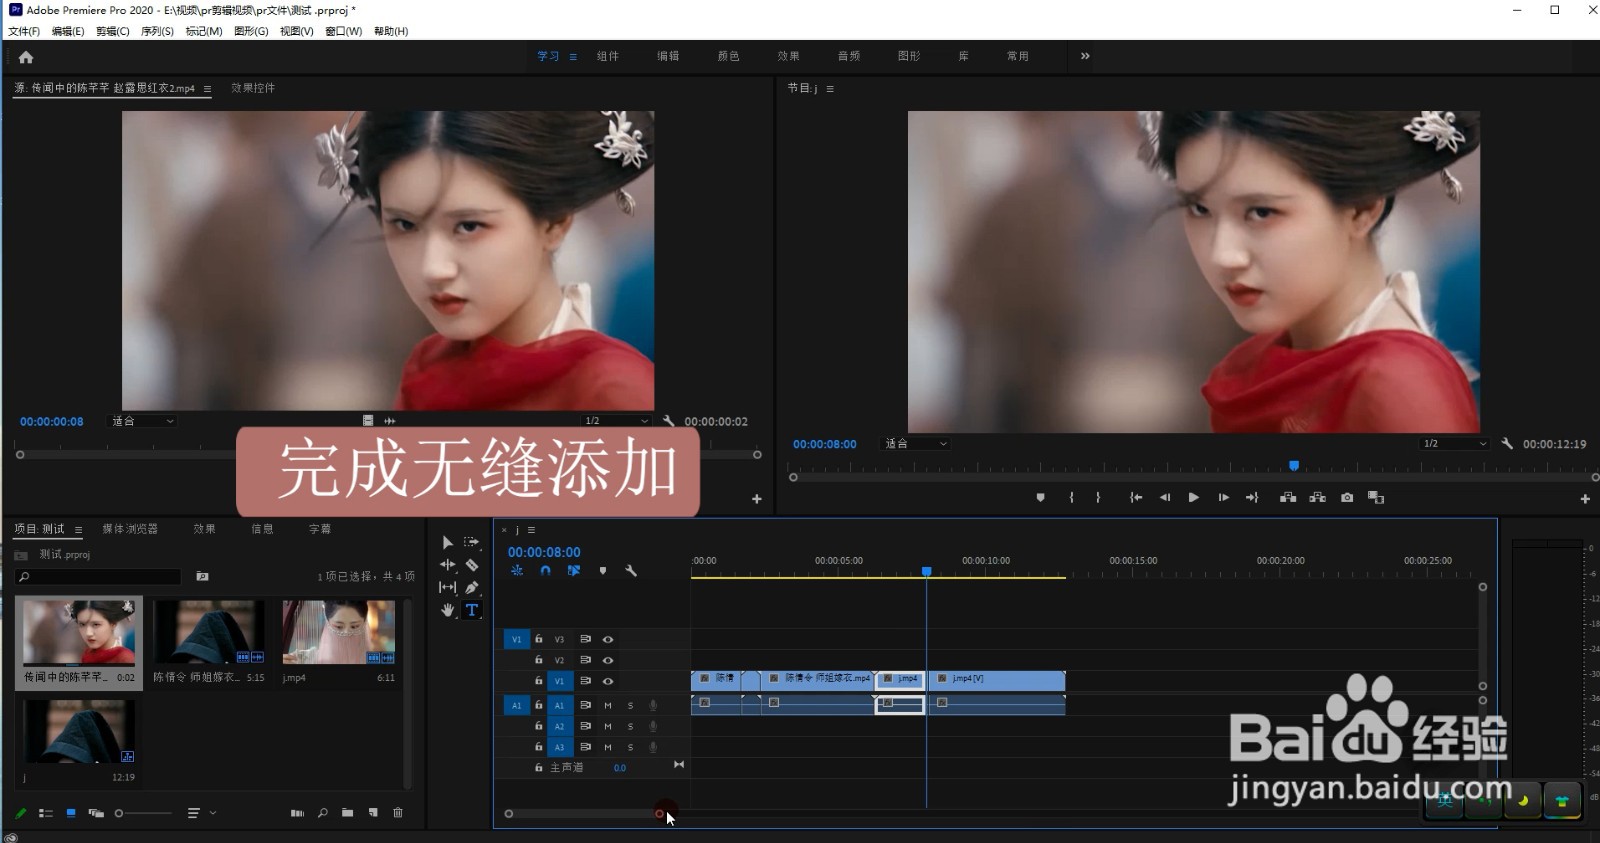Select the Razor tool
Screen dimensions: 1600x843
[x=472, y=565]
